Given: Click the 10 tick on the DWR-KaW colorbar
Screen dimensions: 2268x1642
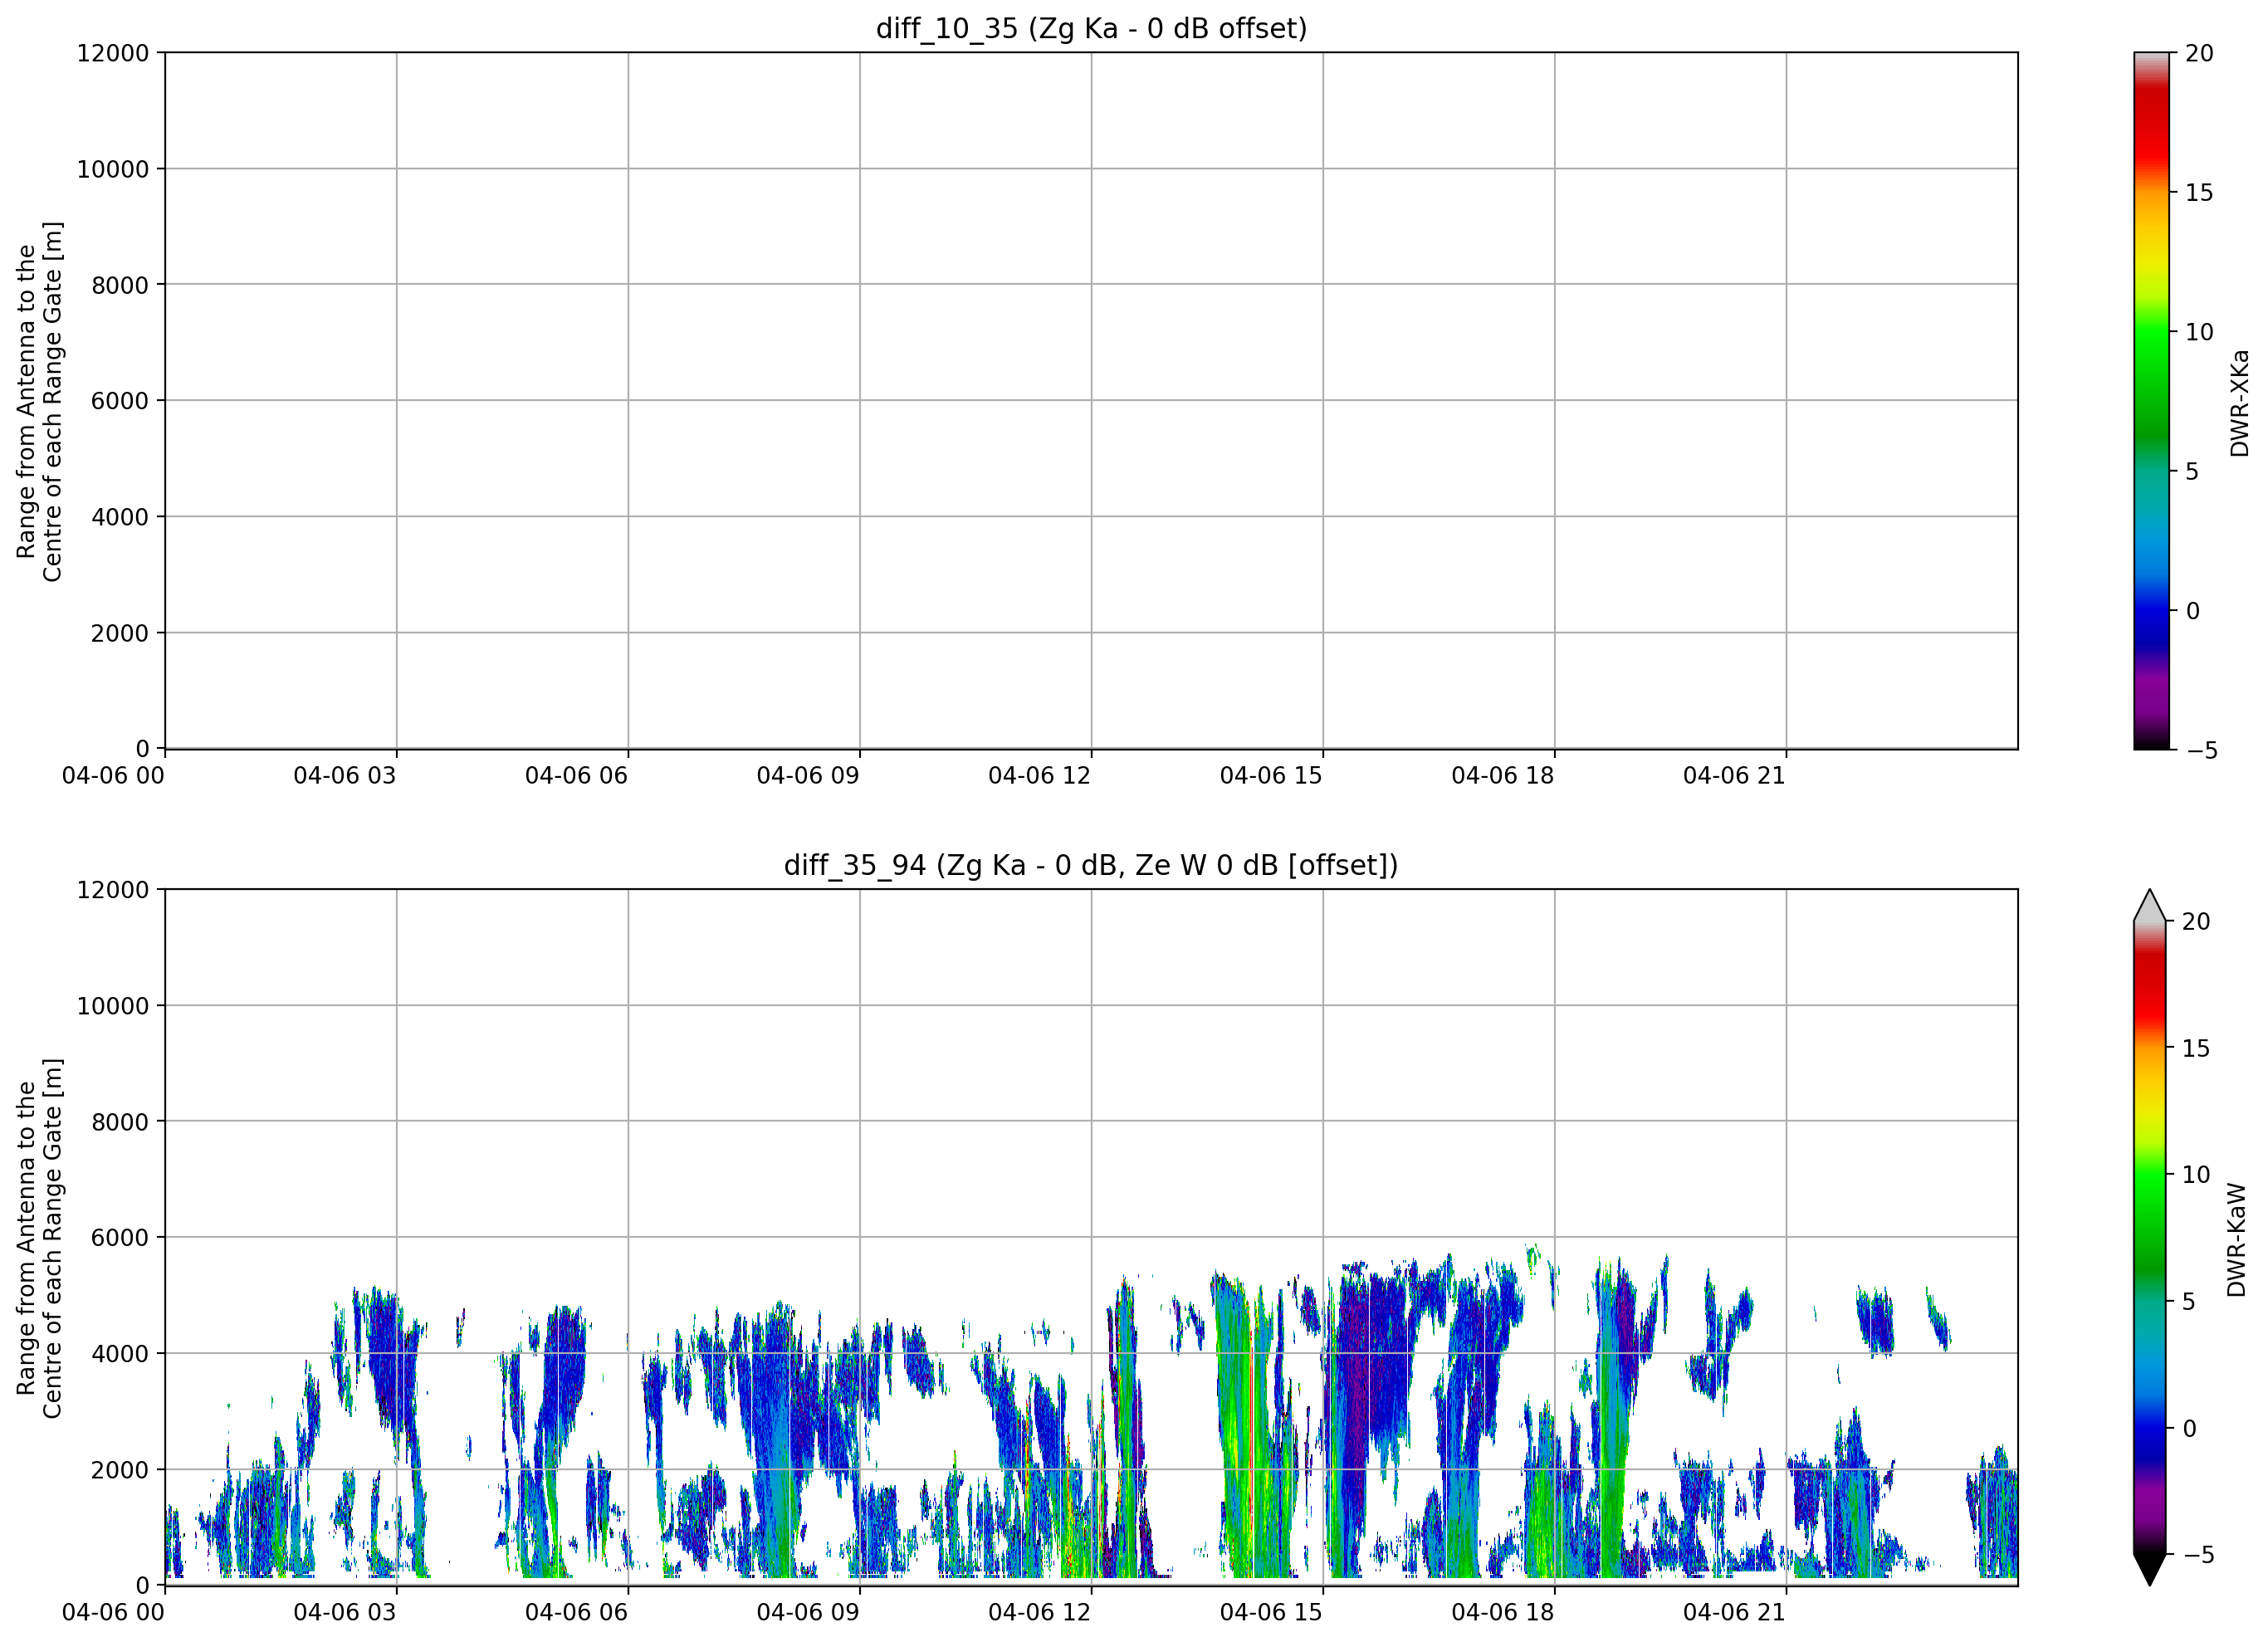Looking at the screenshot, I should click(x=2195, y=1175).
